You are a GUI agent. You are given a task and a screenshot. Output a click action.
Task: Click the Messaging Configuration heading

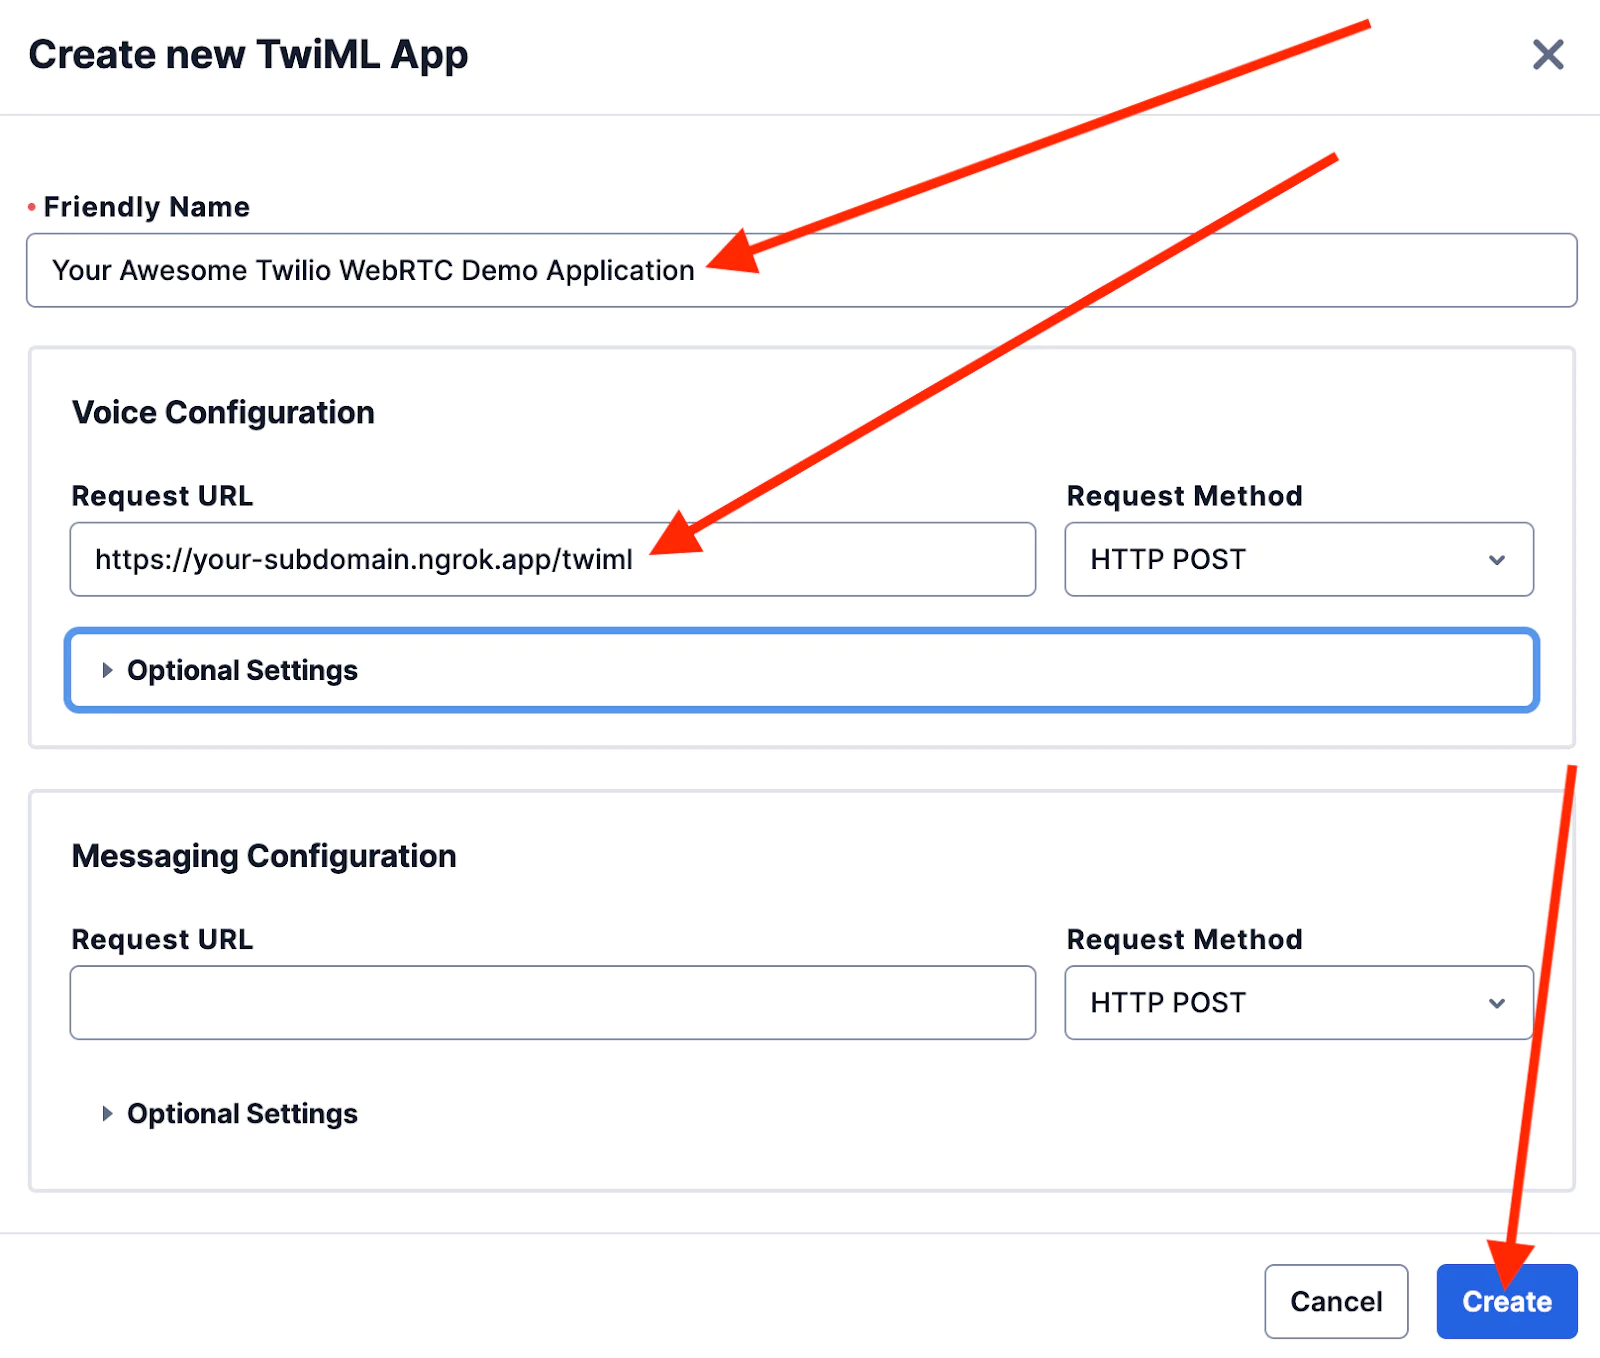point(264,856)
